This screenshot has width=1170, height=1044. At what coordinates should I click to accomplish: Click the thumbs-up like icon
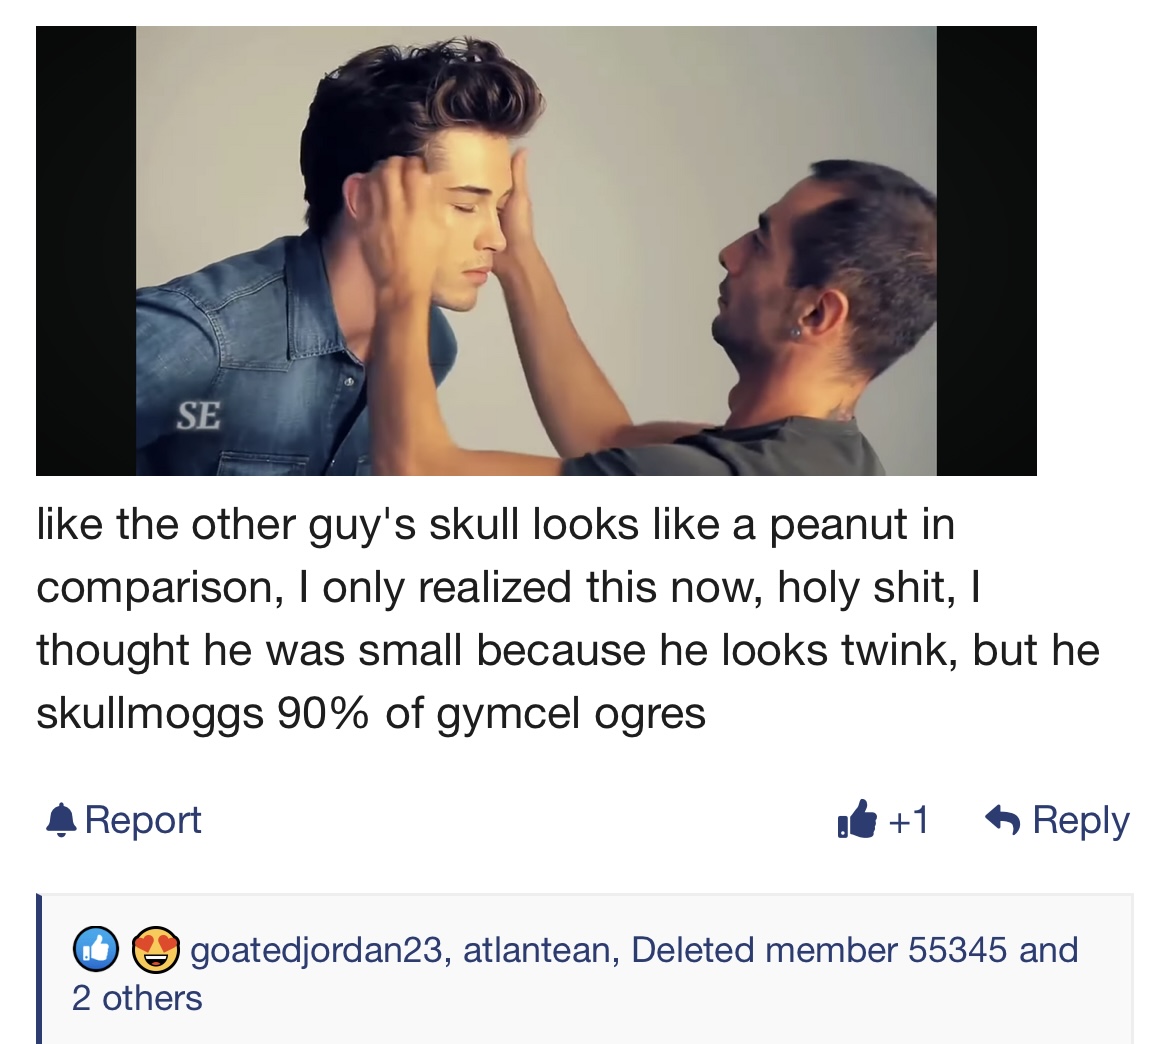click(x=857, y=819)
